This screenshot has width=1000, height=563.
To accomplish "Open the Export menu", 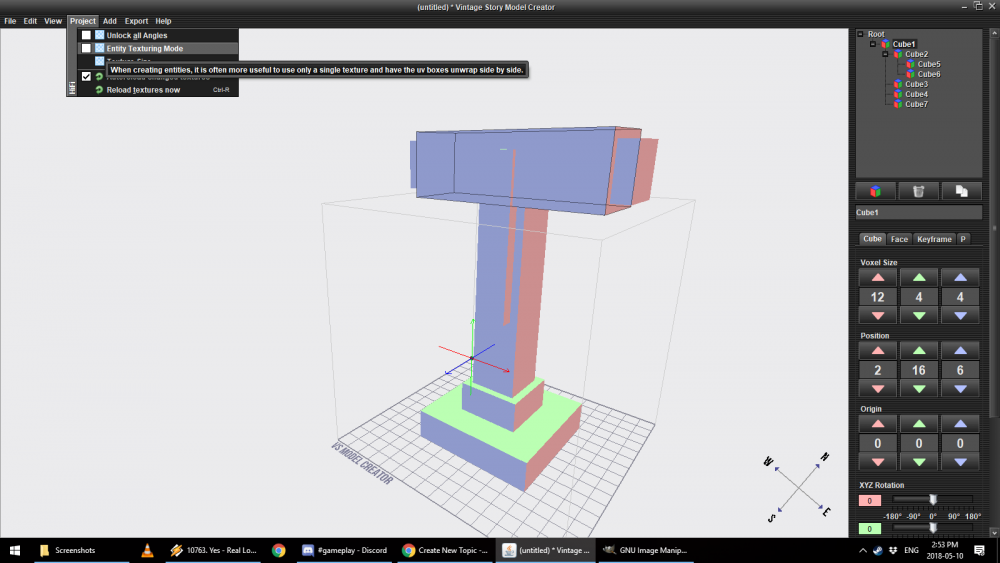I will click(x=136, y=21).
